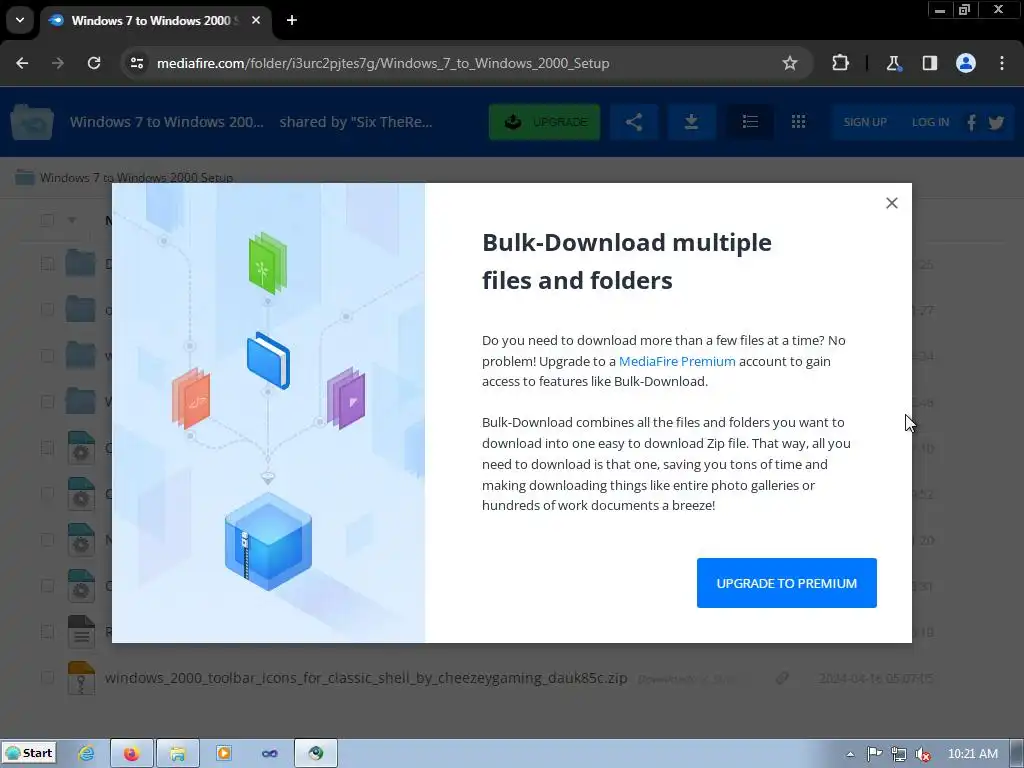Click the Twitter icon in header
1024x768 pixels.
(x=996, y=122)
